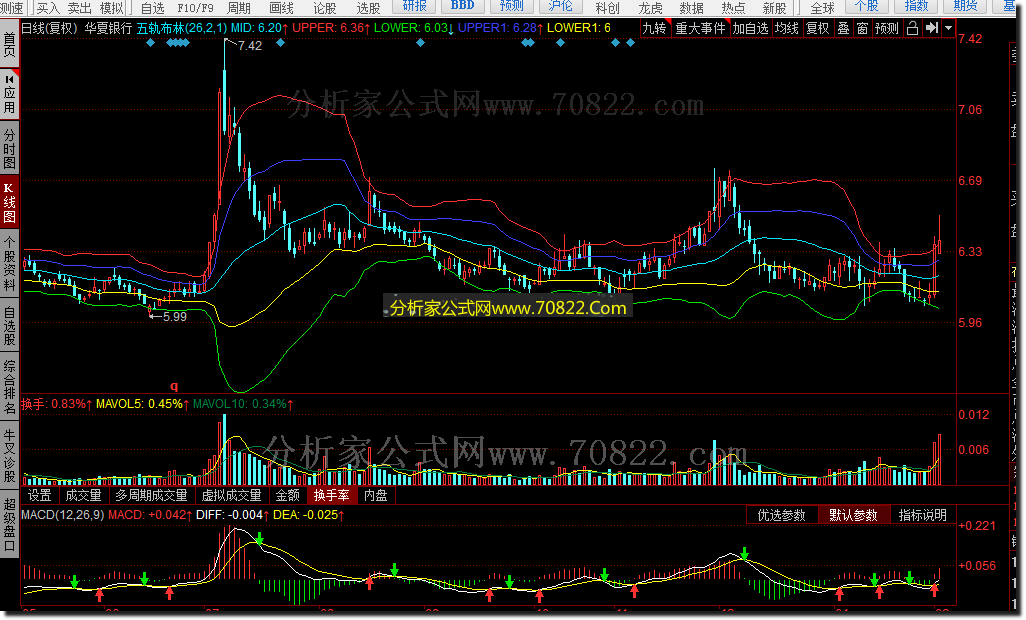Viewport: 1026px width, 620px height.
Task: Open the 应用 sidebar tab
Action: (x=9, y=93)
